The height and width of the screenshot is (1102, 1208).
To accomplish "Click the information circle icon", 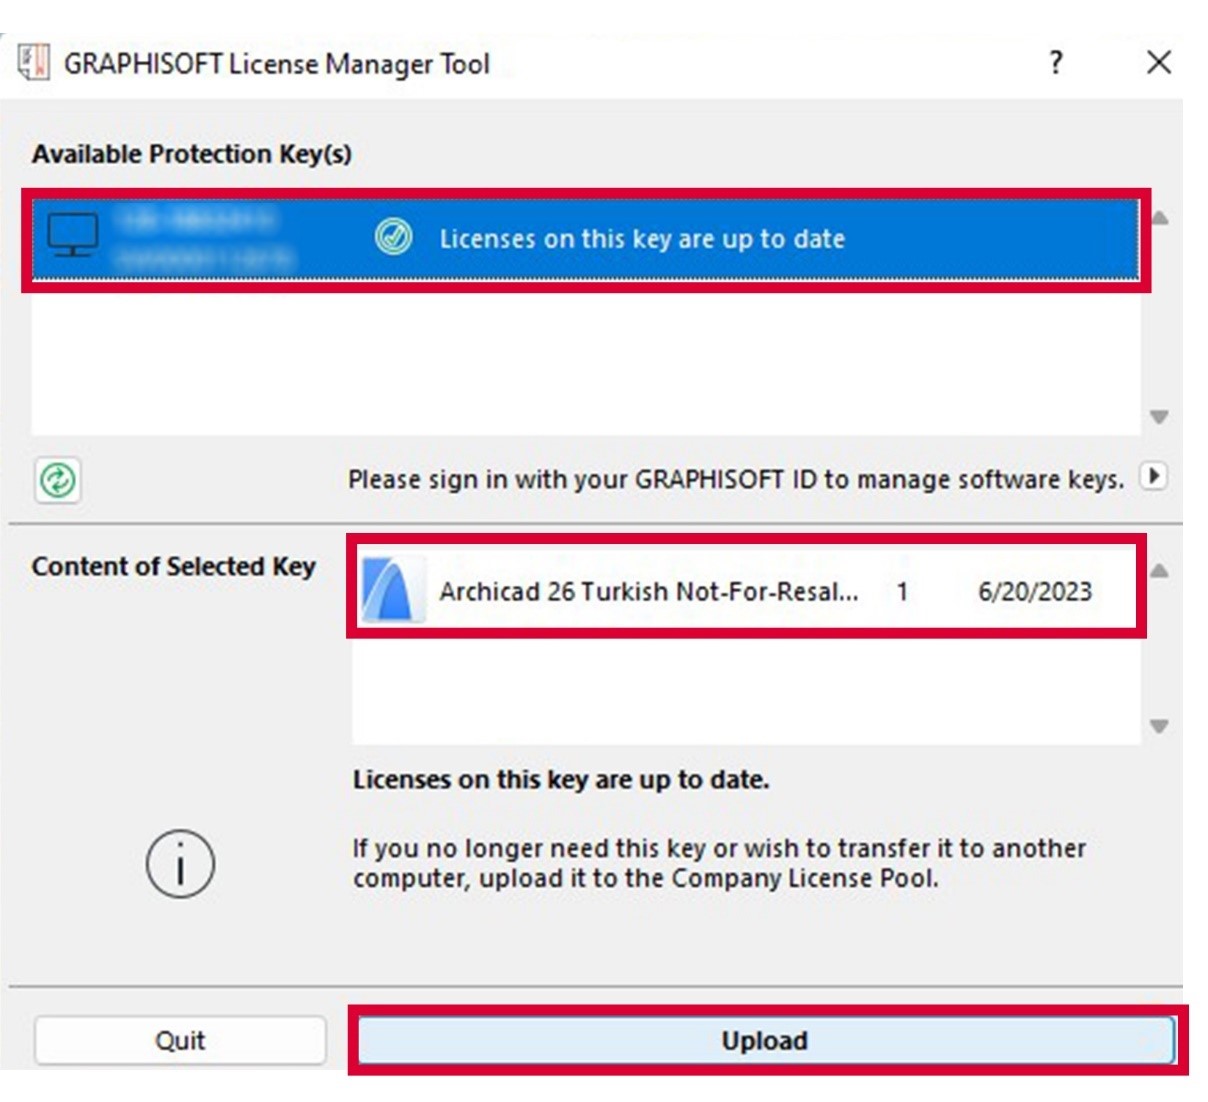I will [x=180, y=864].
